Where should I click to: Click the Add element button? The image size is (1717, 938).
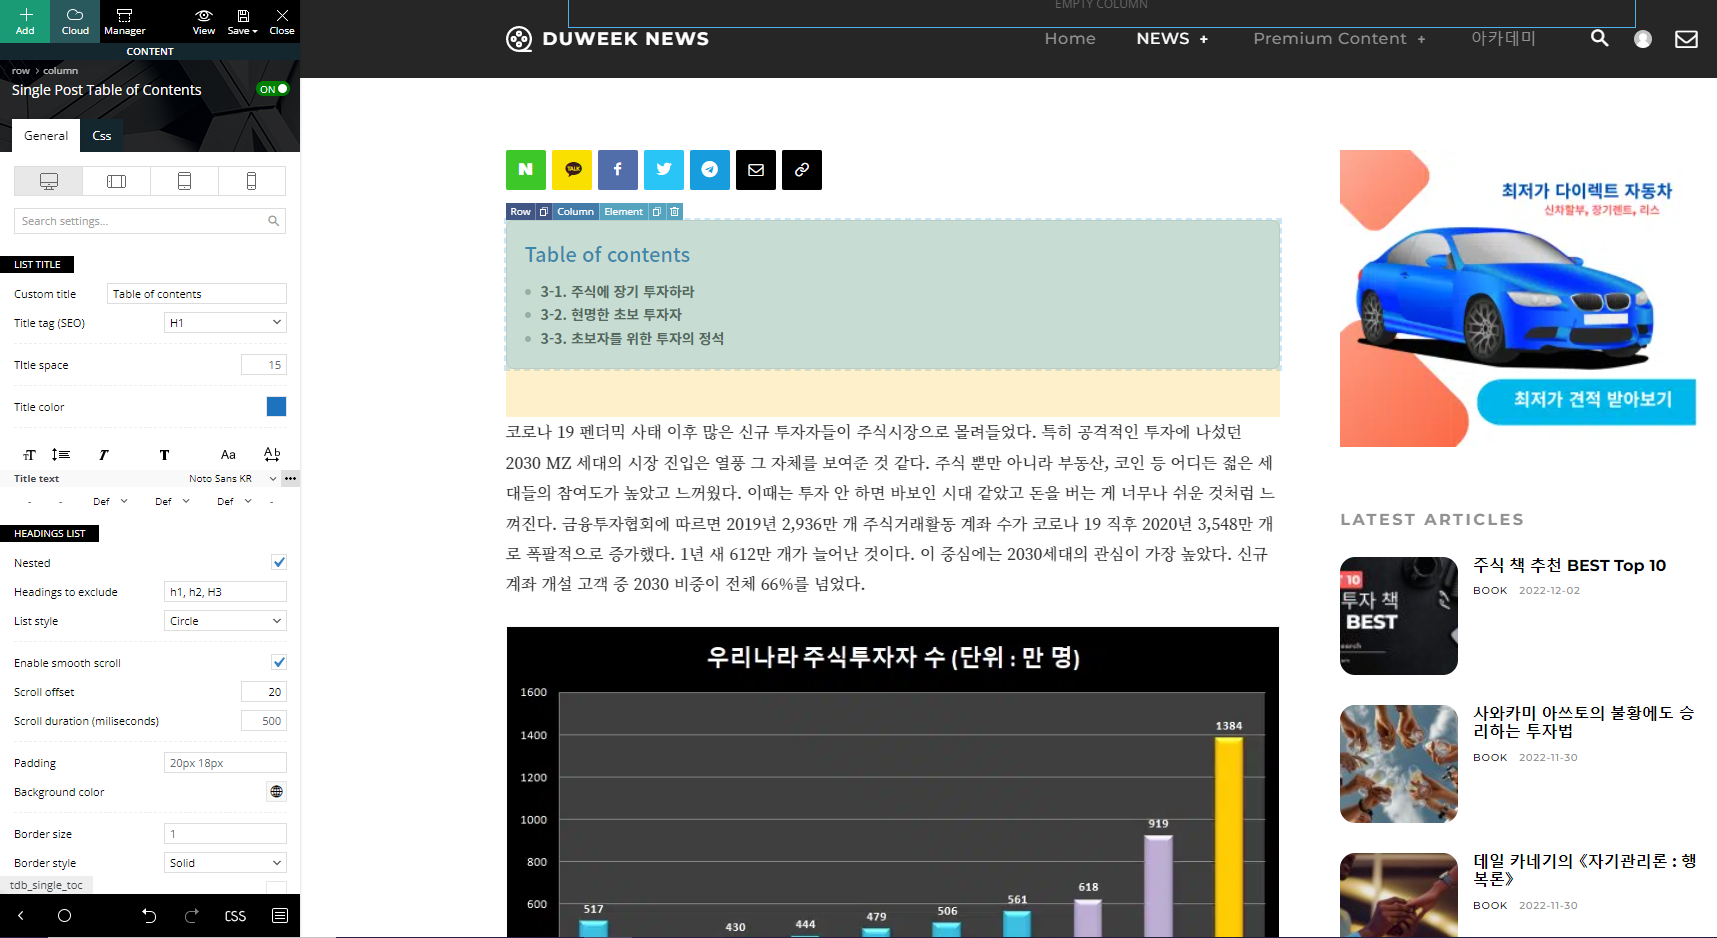(x=25, y=21)
